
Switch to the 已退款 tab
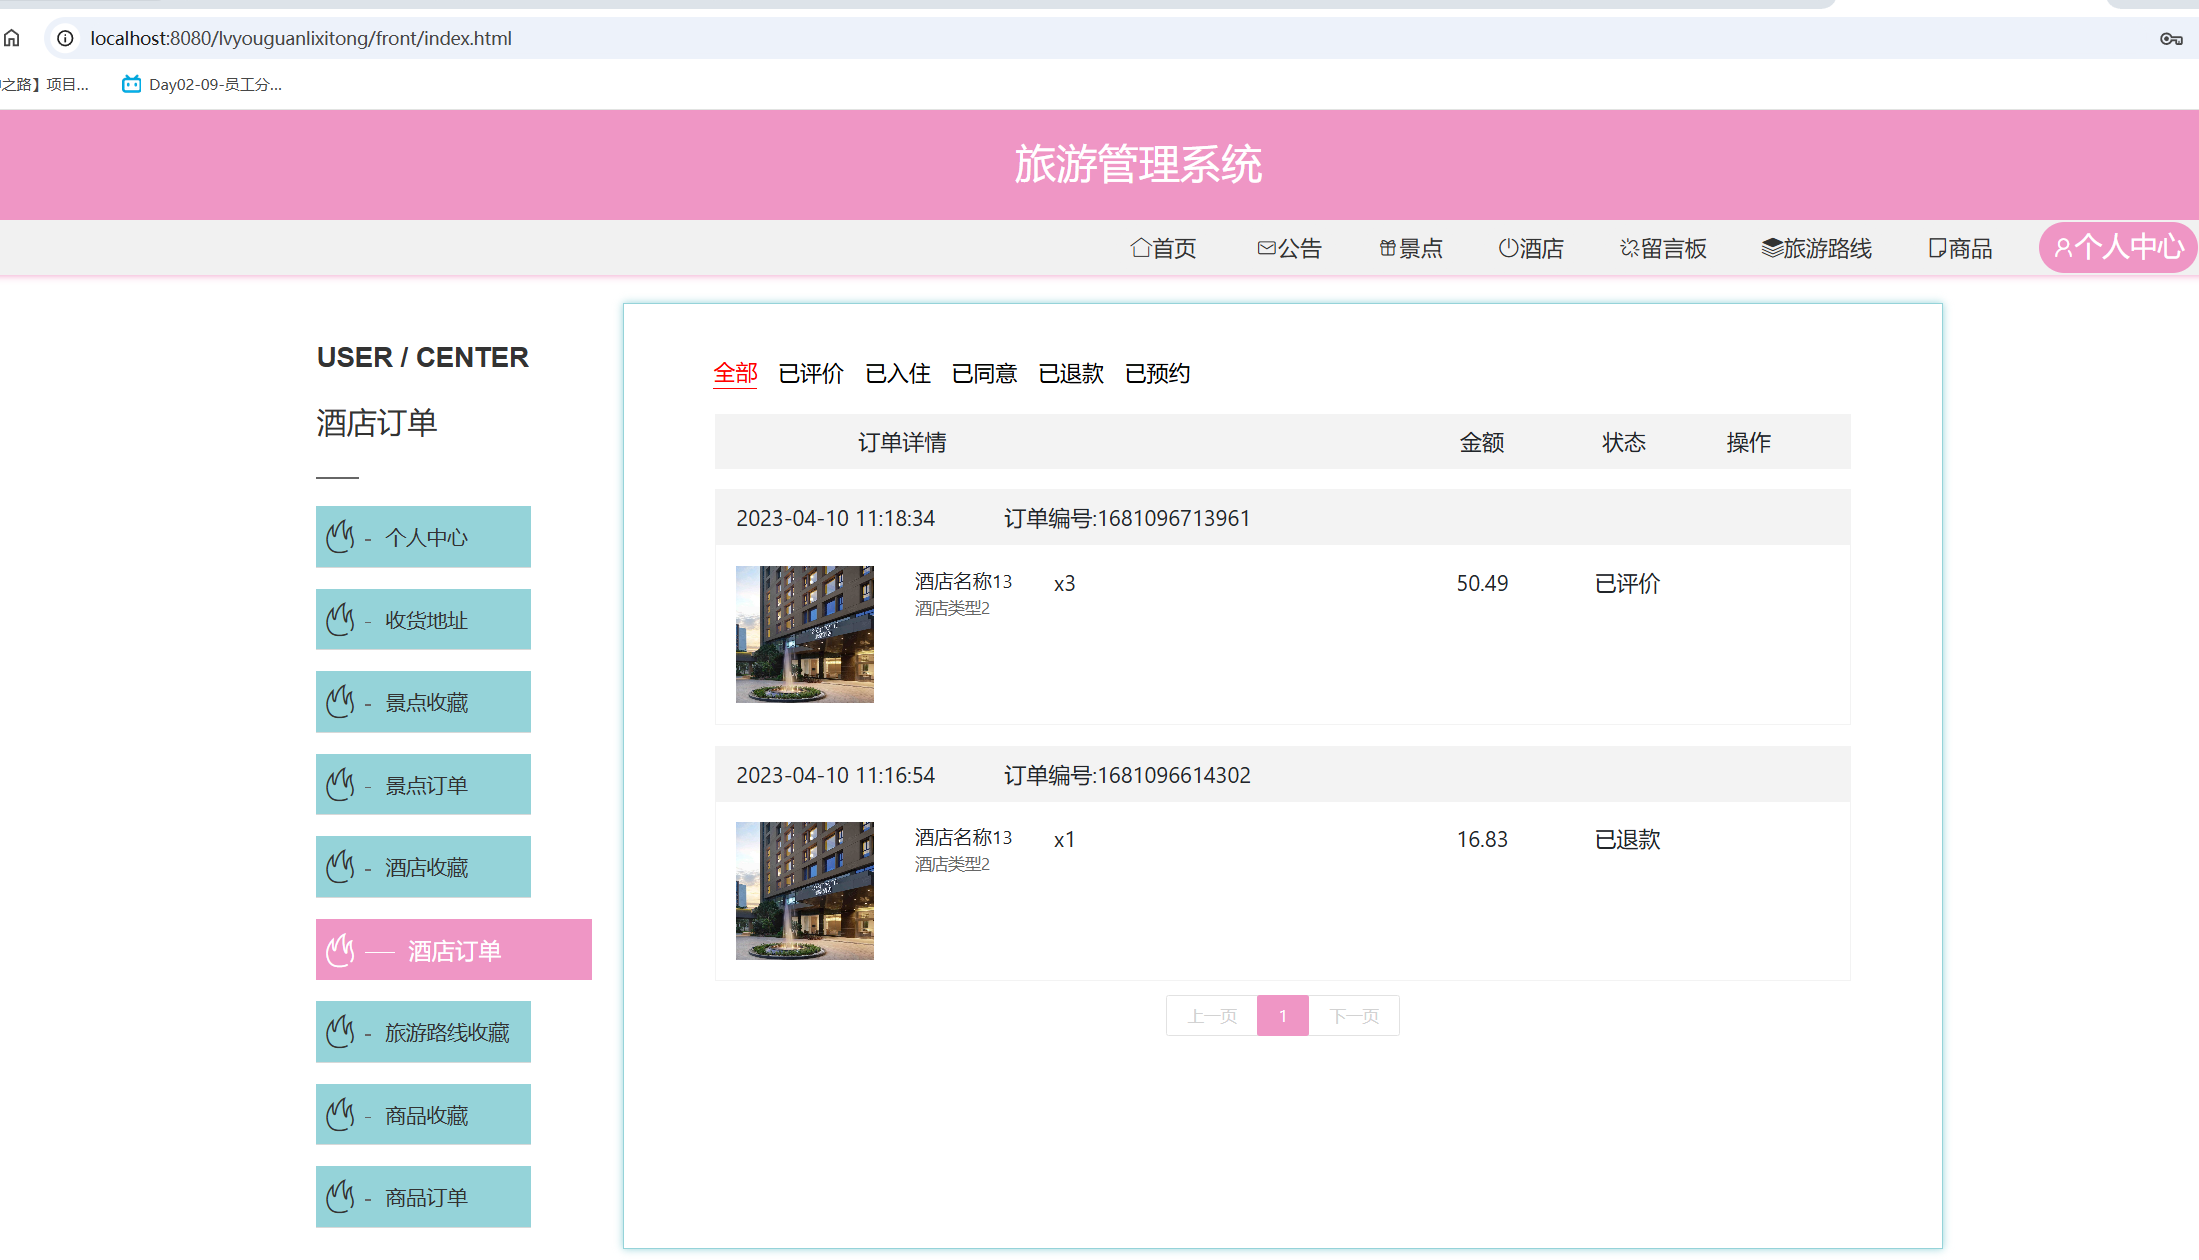[1071, 373]
